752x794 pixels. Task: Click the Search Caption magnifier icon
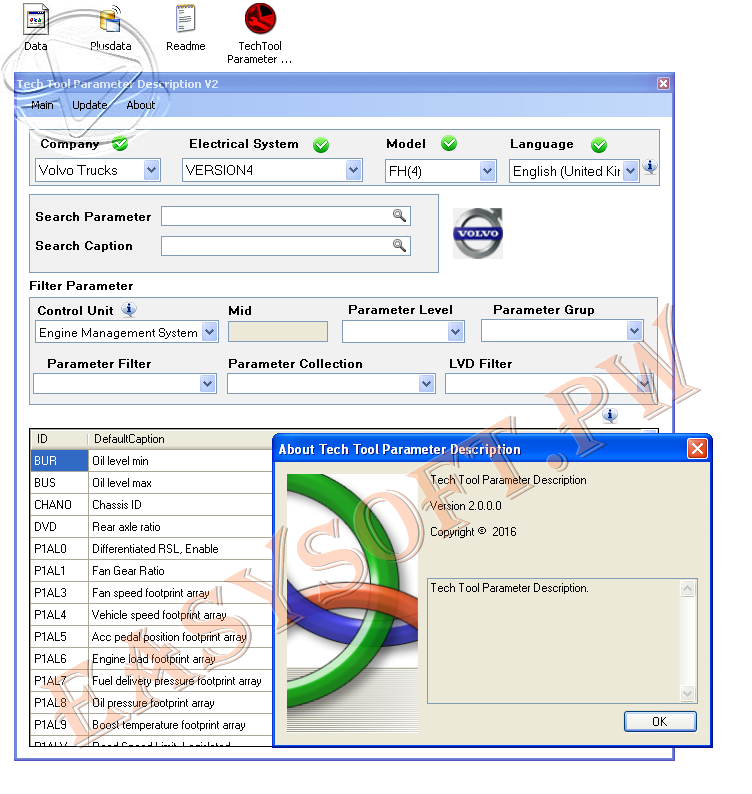(x=399, y=246)
